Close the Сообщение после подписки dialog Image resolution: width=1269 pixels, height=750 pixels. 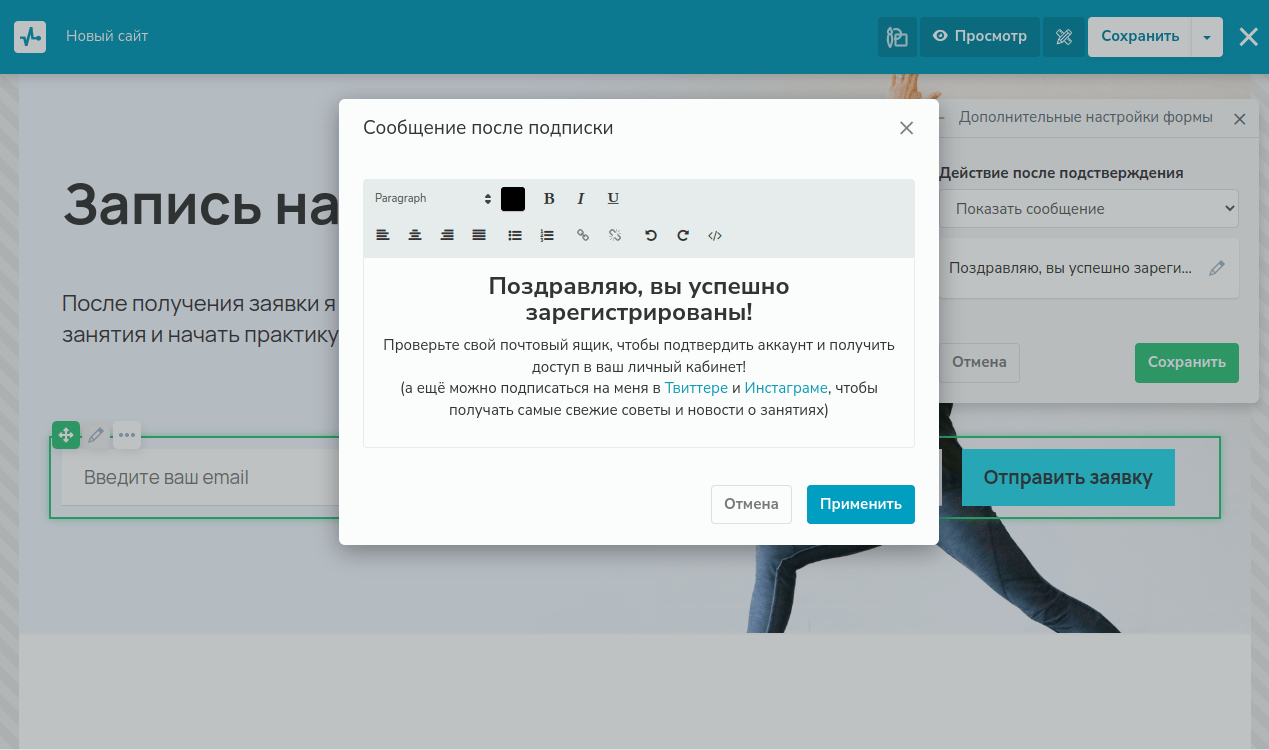coord(906,128)
